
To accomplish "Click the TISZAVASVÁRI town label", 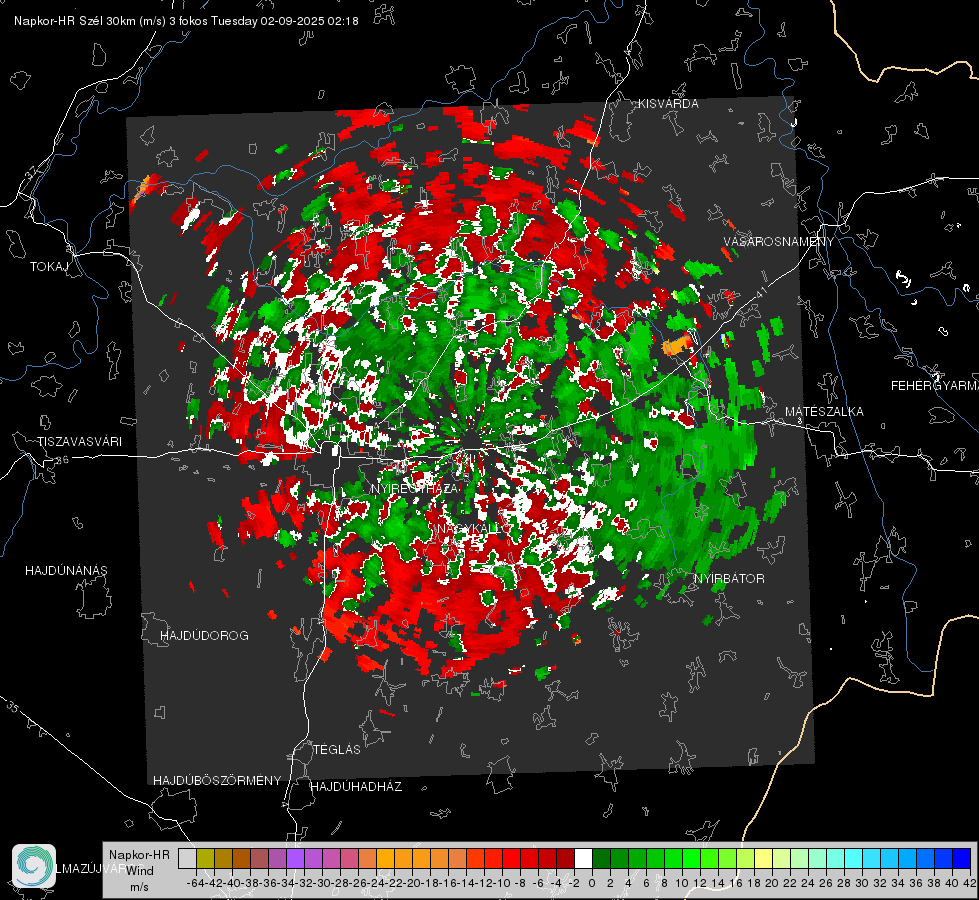I will click(x=79, y=442).
